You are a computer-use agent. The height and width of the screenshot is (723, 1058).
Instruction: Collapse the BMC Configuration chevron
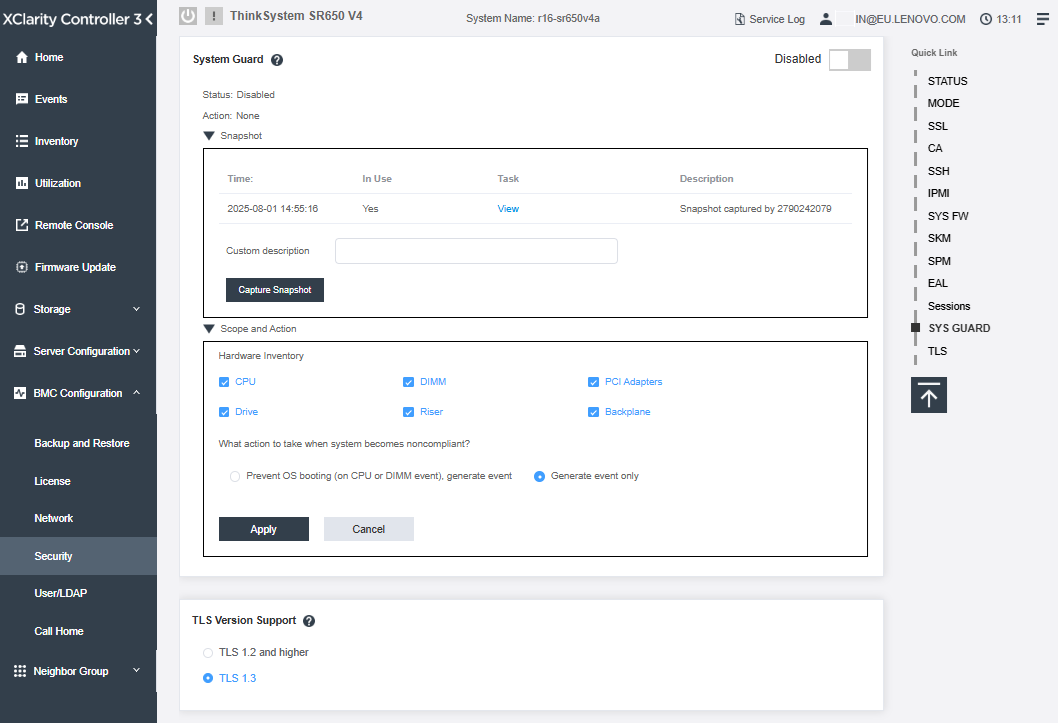[x=136, y=393]
